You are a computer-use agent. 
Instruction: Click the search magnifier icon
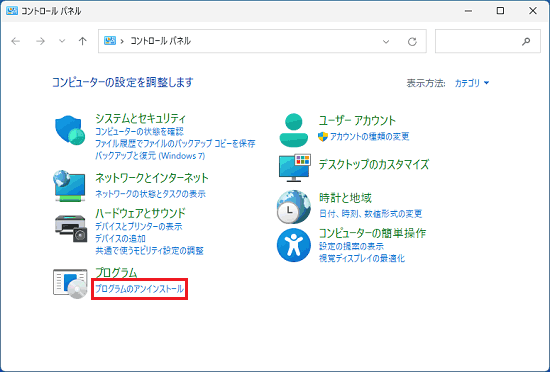point(526,41)
